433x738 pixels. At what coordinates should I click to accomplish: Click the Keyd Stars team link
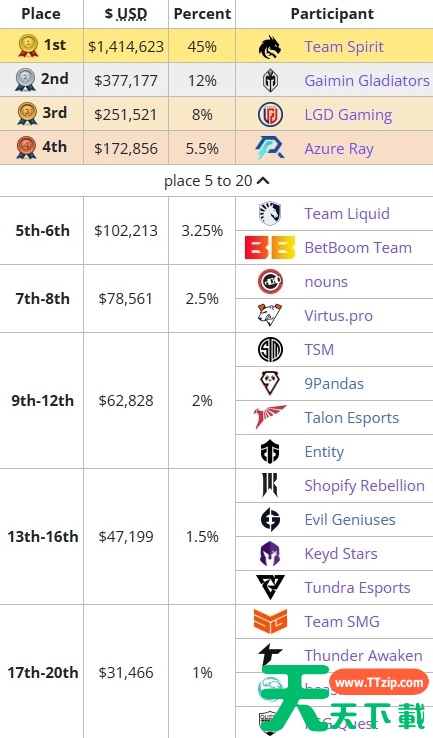[341, 554]
